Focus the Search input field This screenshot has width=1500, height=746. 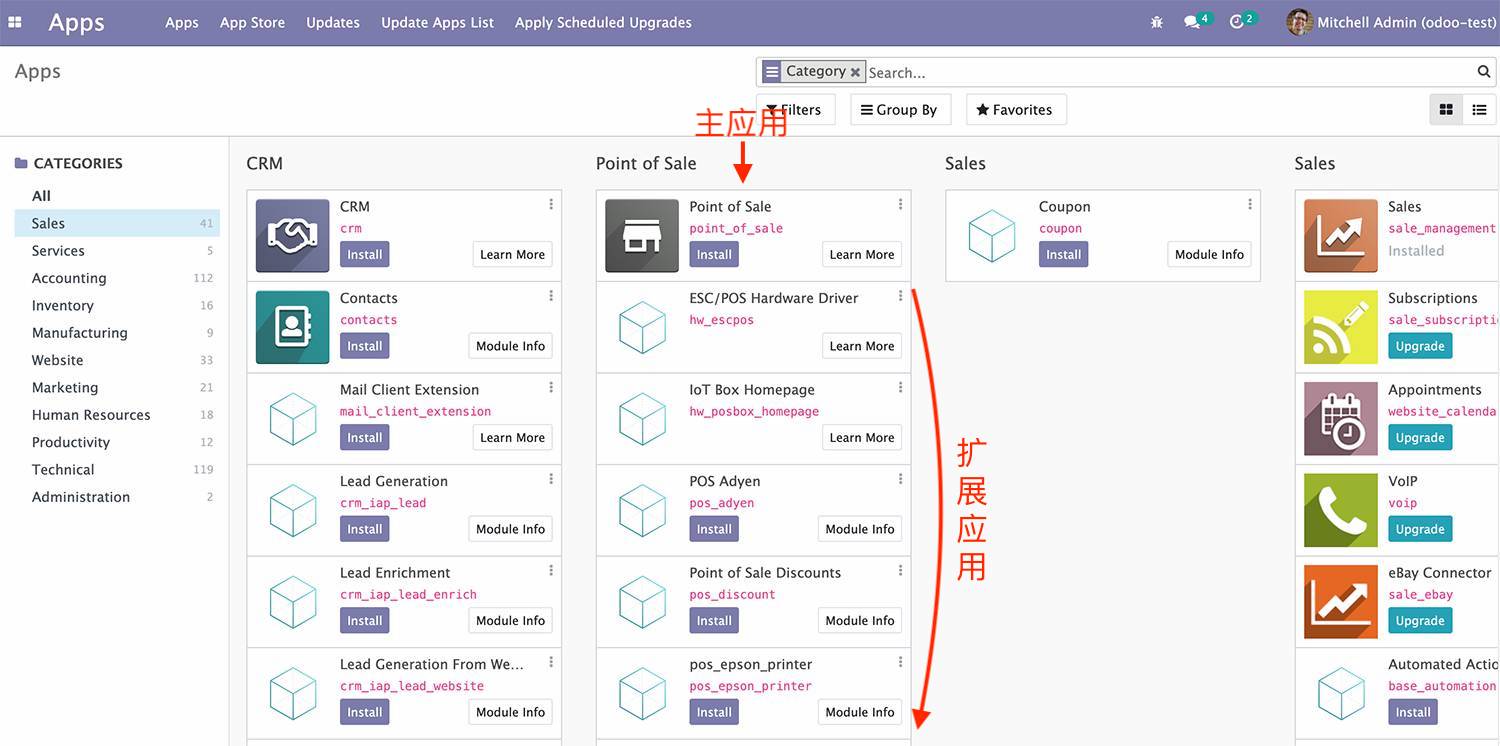(1170, 72)
